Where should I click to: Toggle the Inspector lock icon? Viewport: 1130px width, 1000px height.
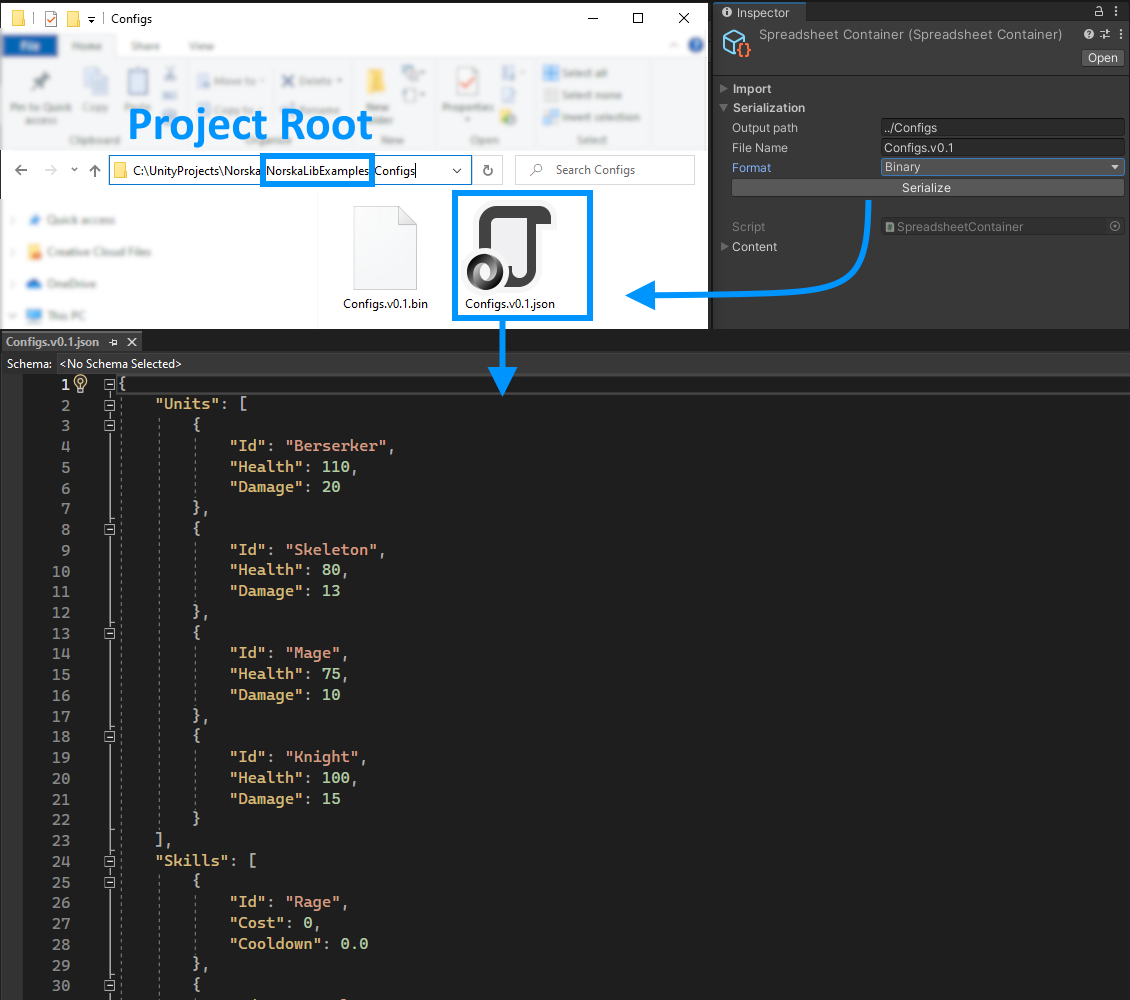[x=1099, y=12]
